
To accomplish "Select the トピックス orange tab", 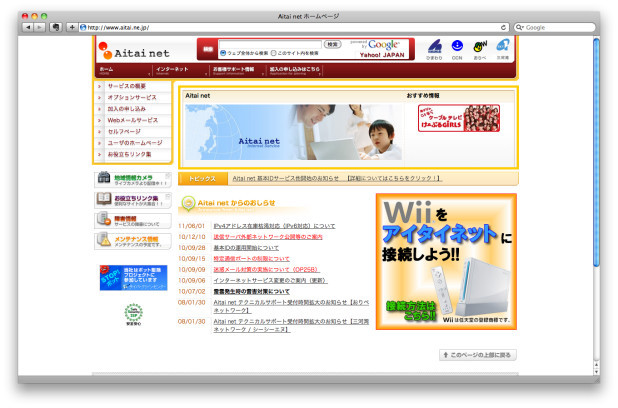I will click(203, 179).
